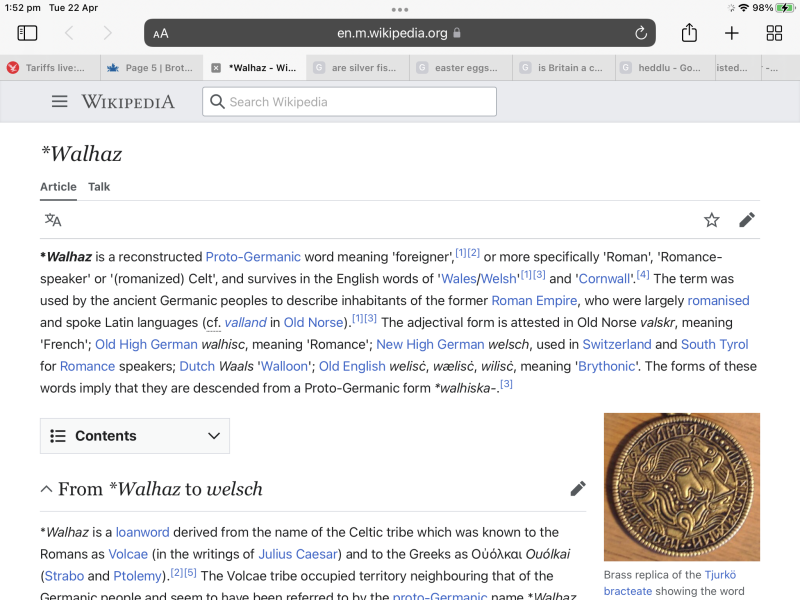Expand the Contents dropdown
The height and width of the screenshot is (600, 800).
point(135,436)
